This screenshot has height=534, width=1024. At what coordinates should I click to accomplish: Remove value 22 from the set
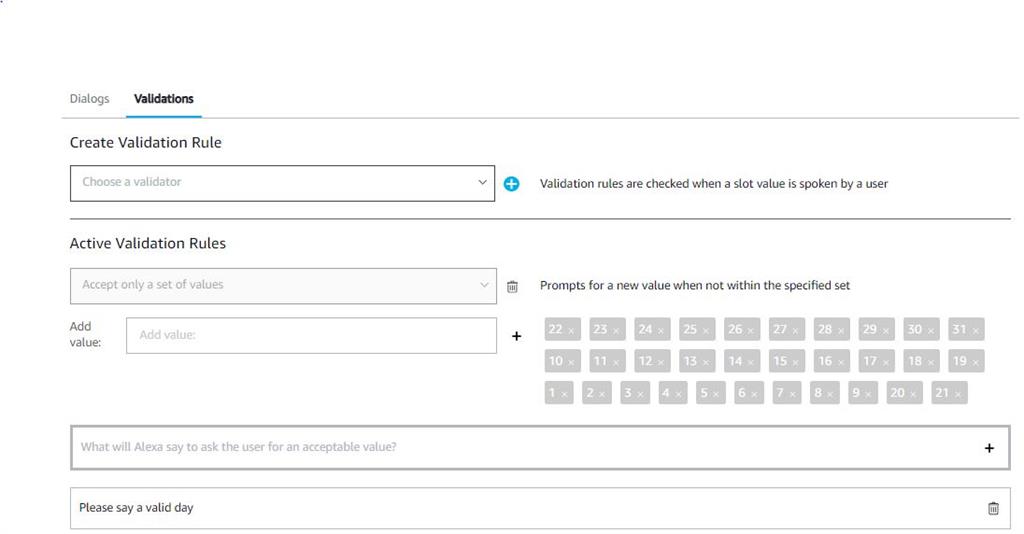point(572,330)
